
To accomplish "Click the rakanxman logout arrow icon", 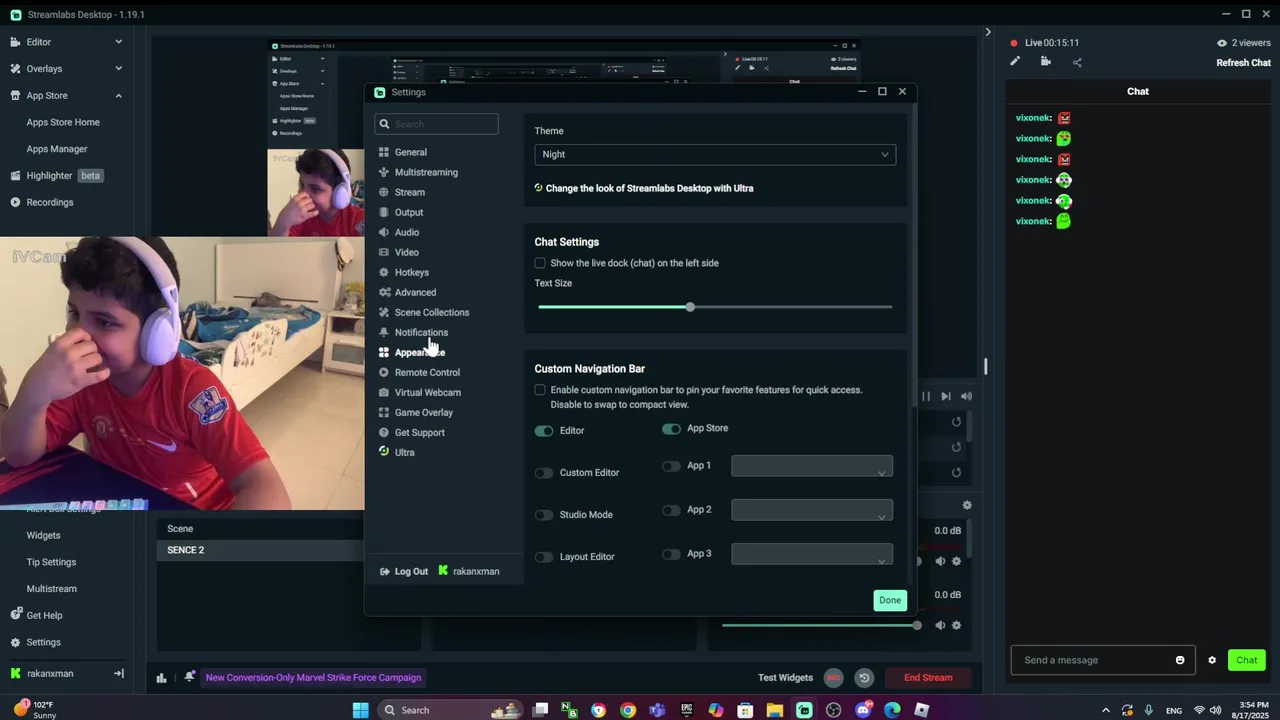I will pos(118,674).
